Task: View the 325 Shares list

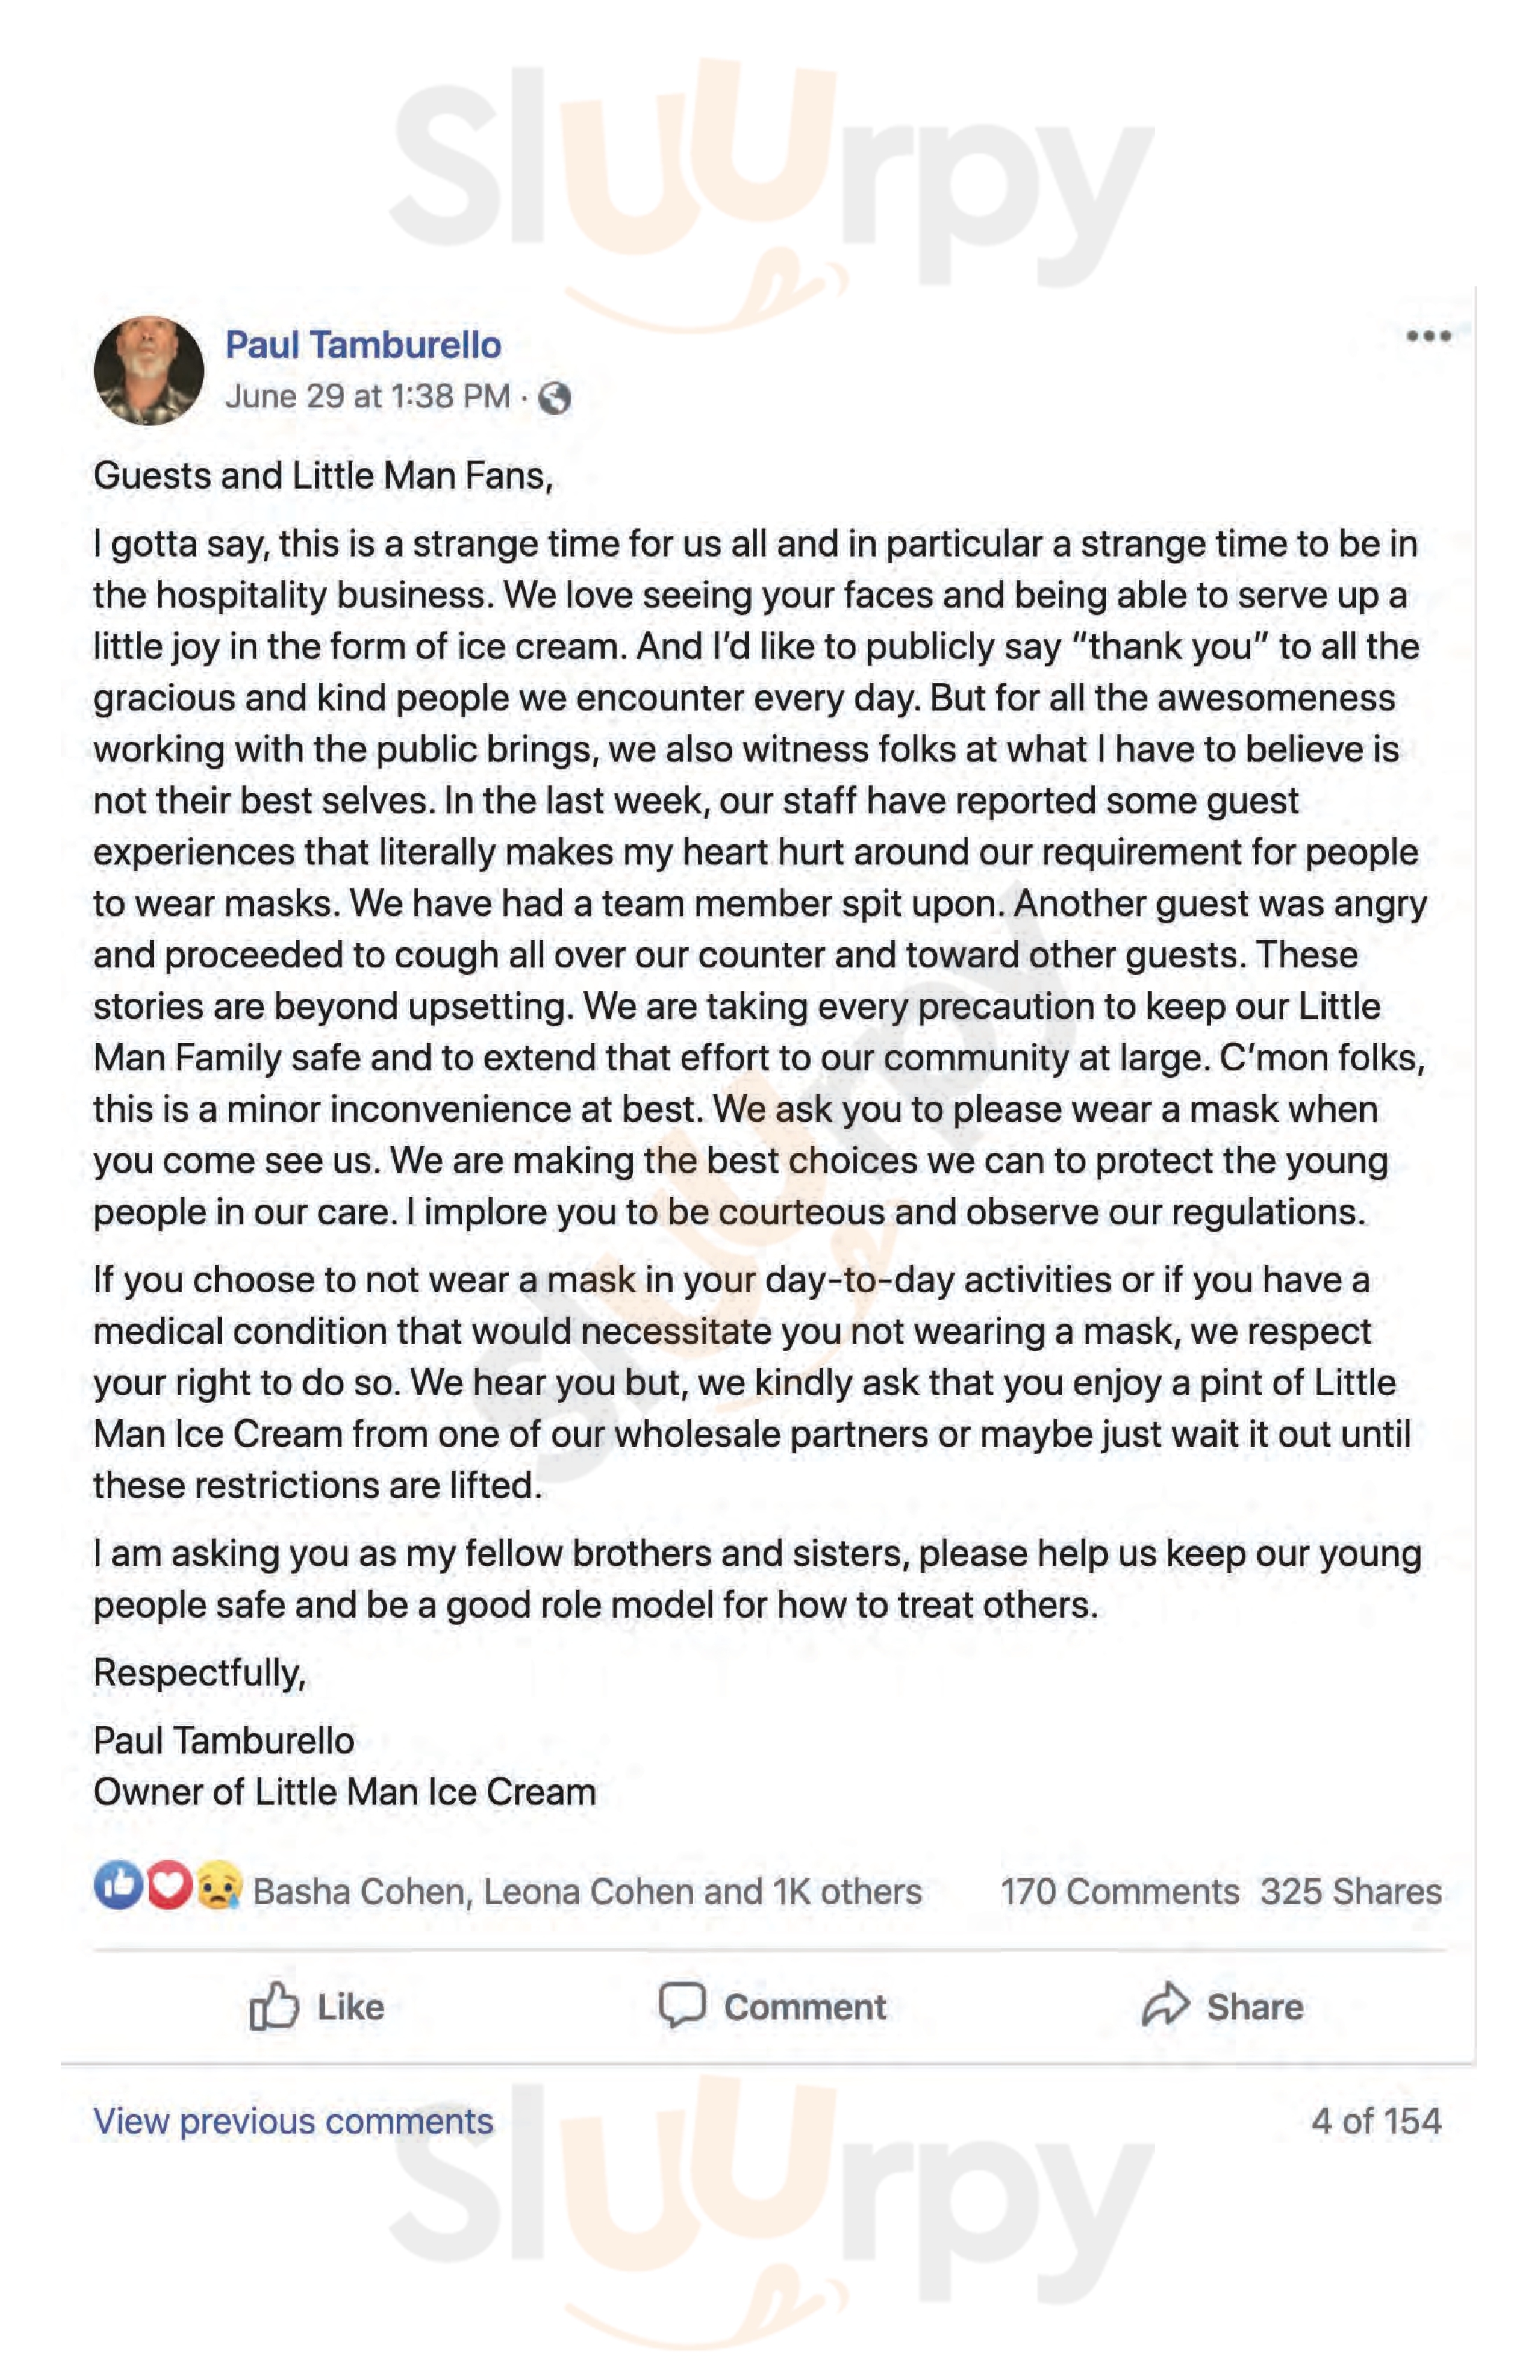Action: (x=1350, y=1892)
